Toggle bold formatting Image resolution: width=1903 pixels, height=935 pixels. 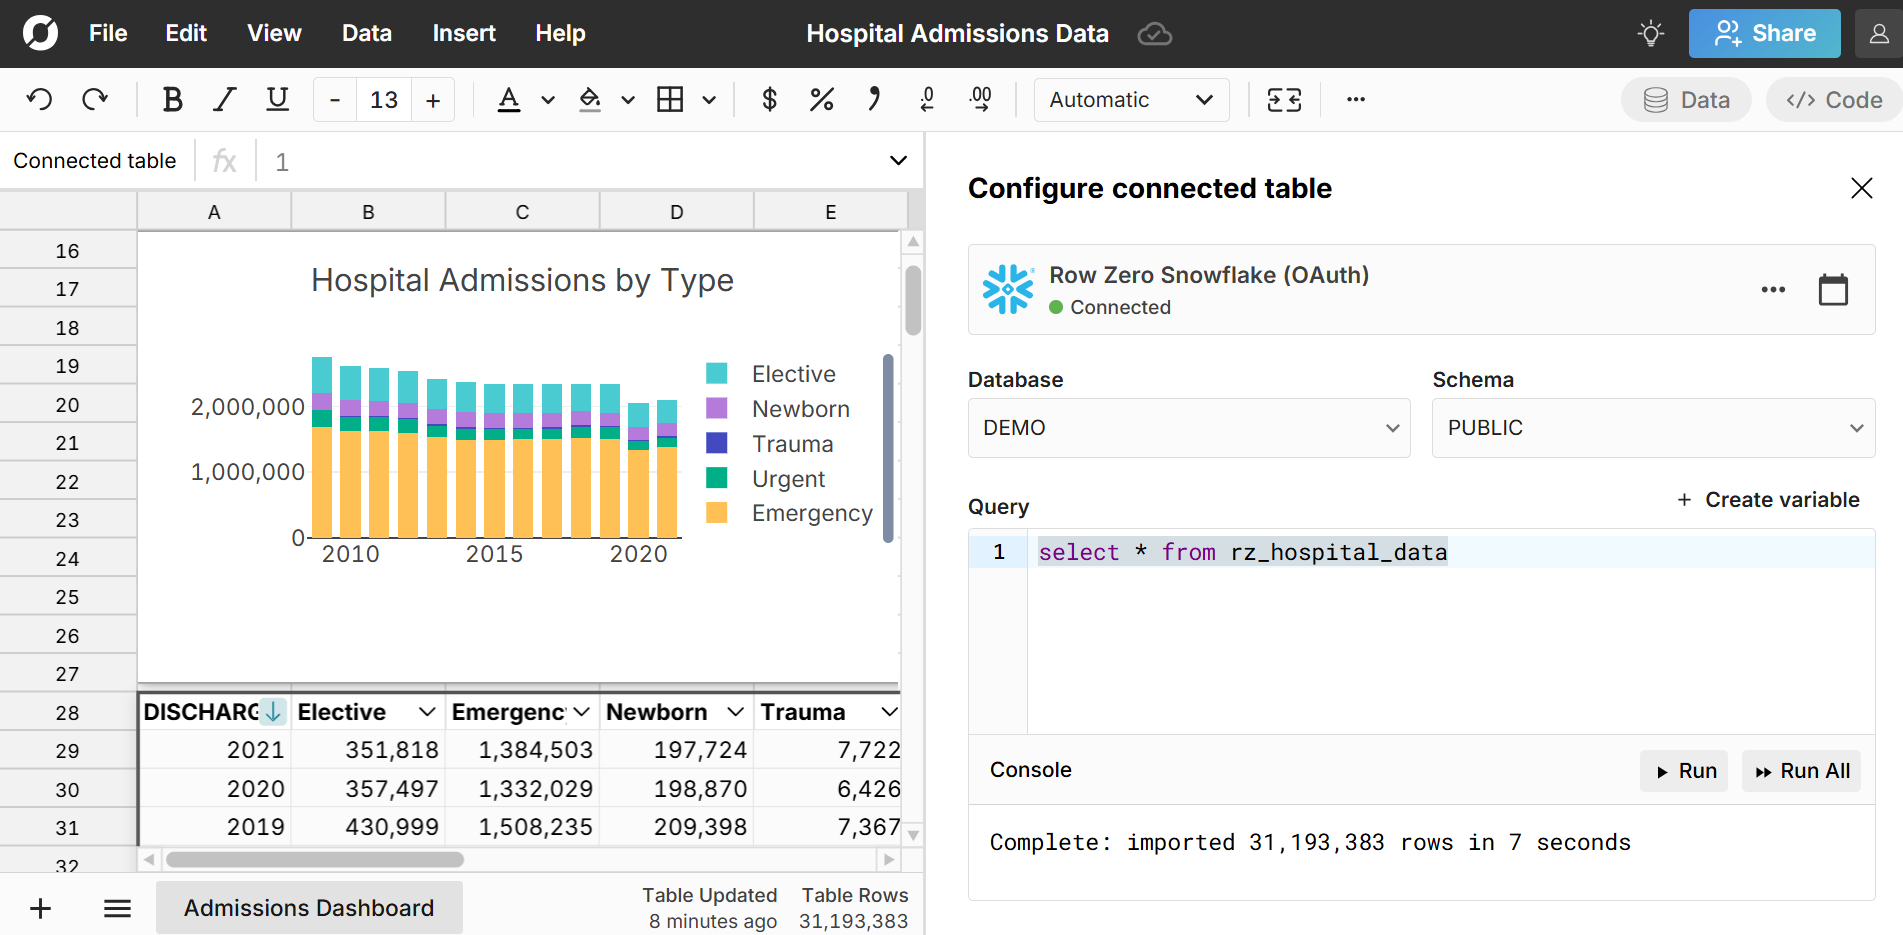pyautogui.click(x=172, y=99)
